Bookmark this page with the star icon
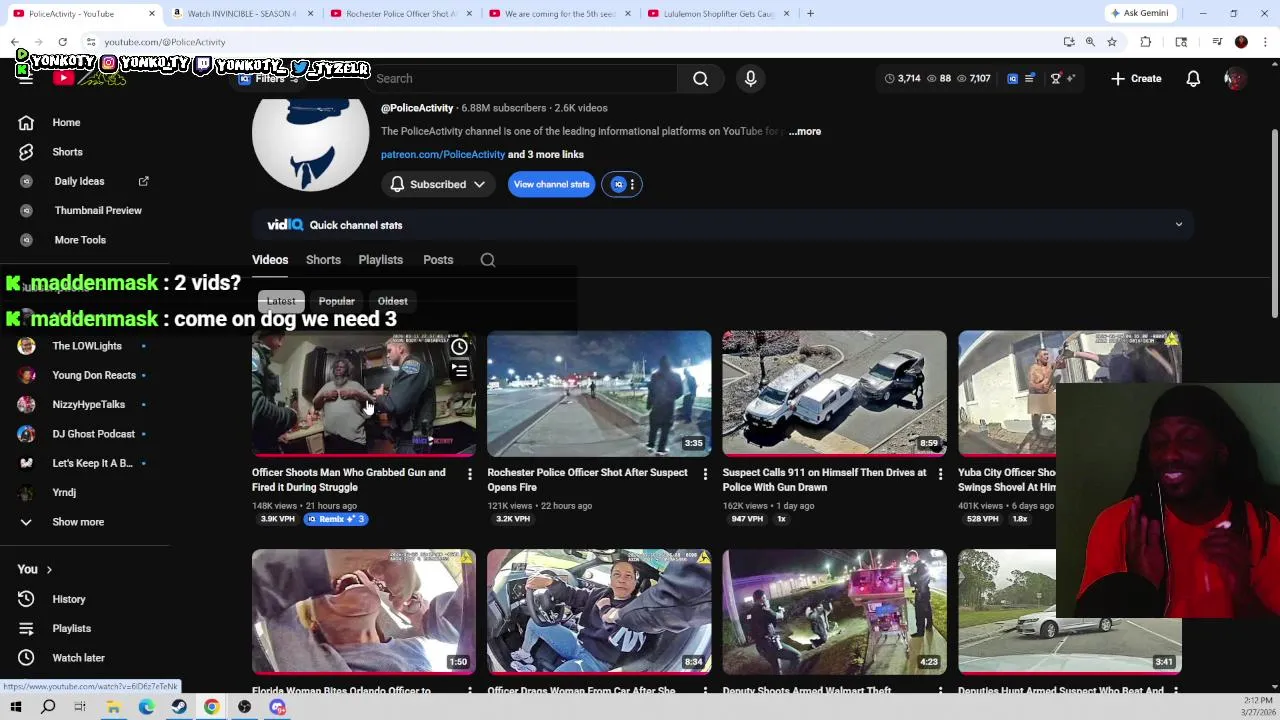 click(x=1111, y=42)
